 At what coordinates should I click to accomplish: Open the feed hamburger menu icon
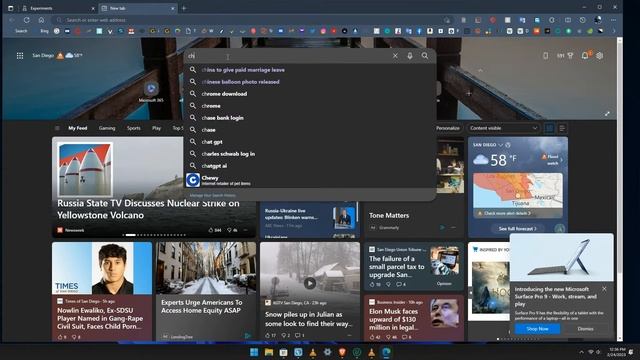click(x=57, y=128)
